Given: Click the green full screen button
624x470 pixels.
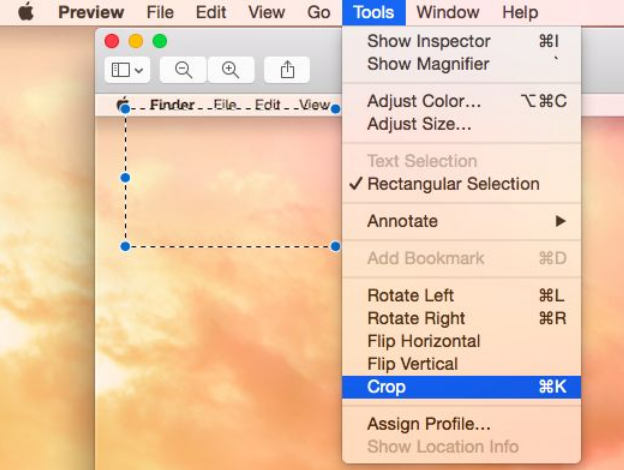Looking at the screenshot, I should [160, 41].
